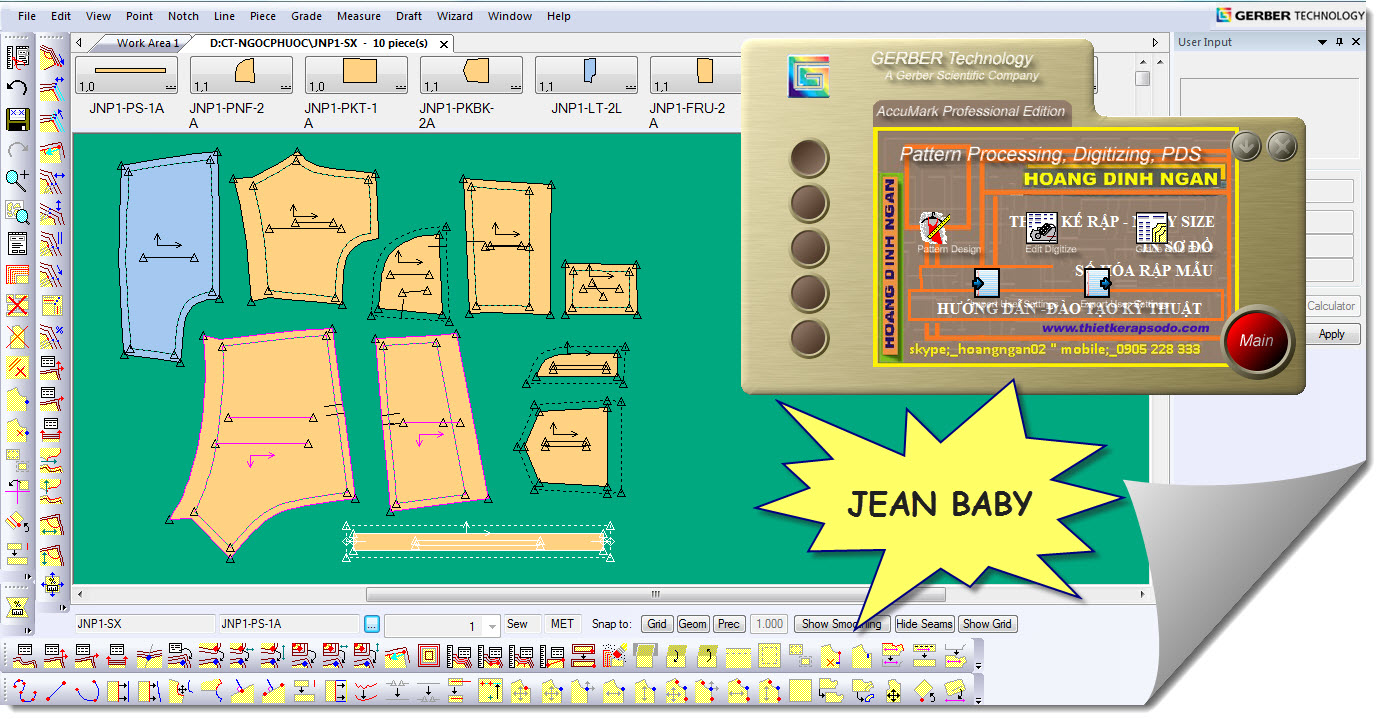Click the Calculator button
The width and height of the screenshot is (1381, 724).
click(1331, 306)
